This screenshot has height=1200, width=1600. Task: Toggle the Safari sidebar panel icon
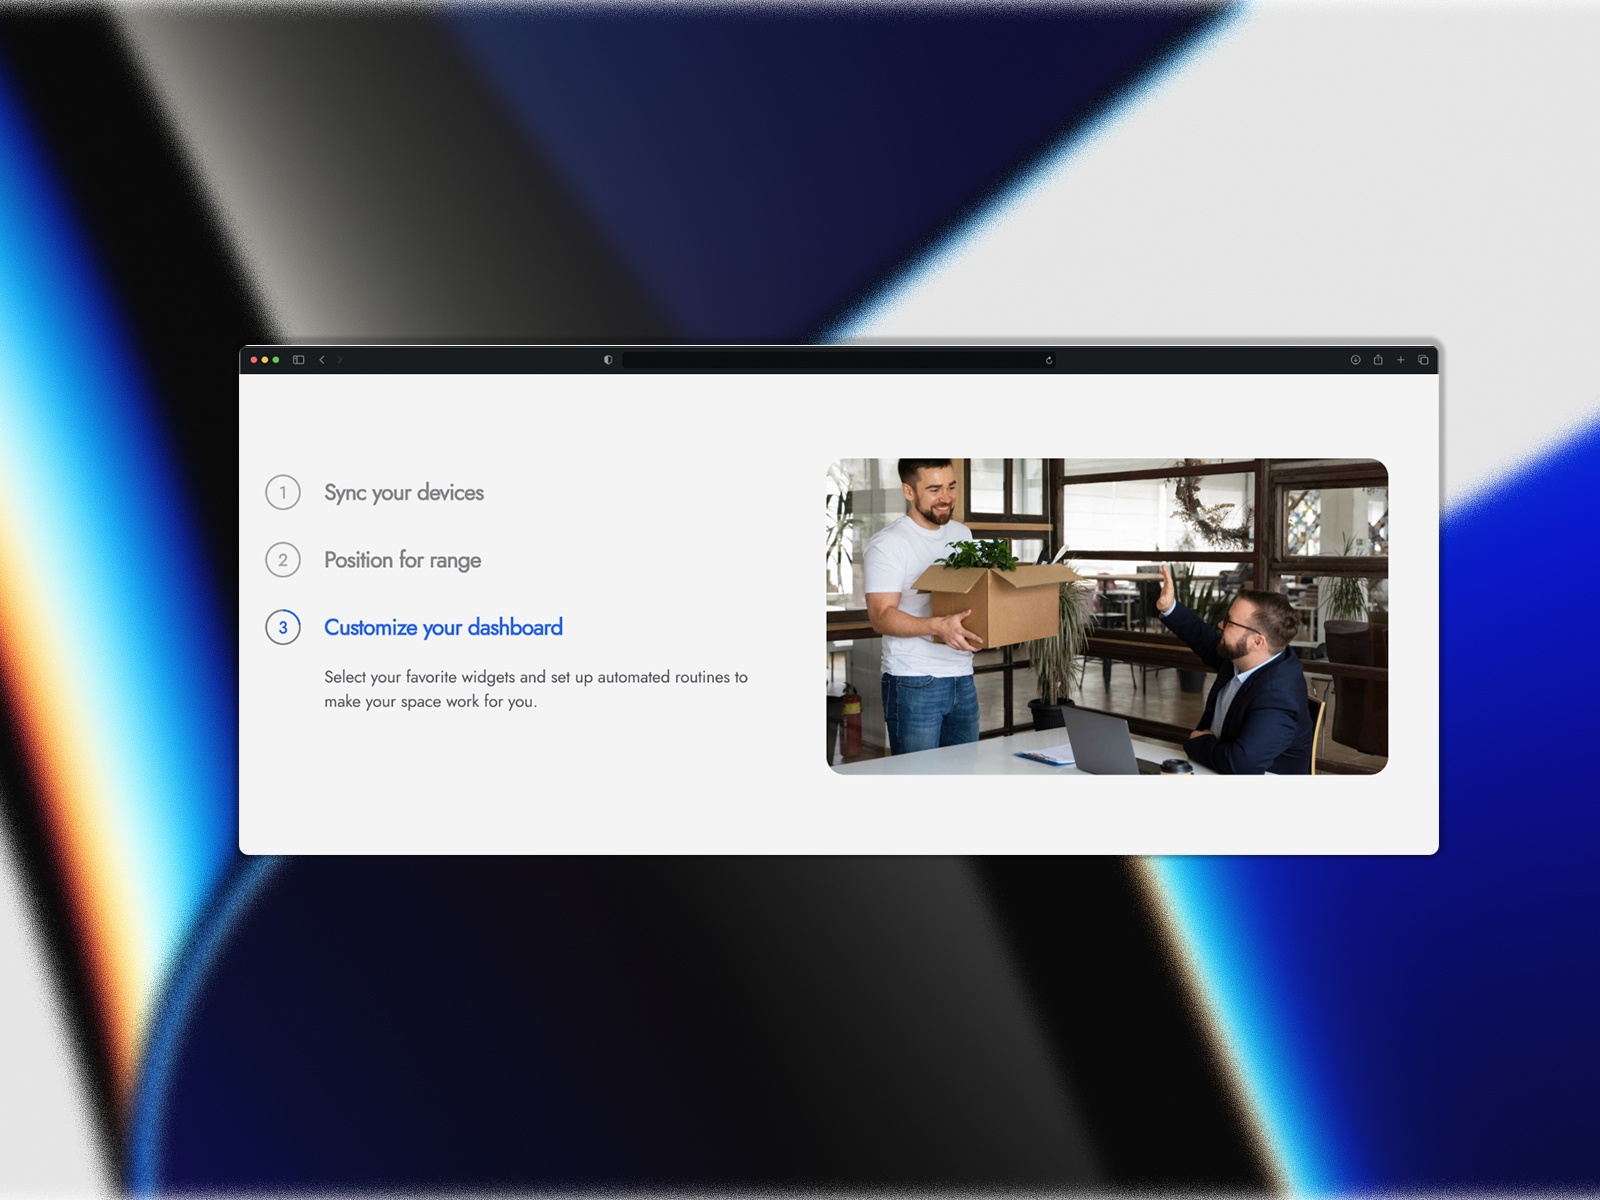click(x=298, y=360)
